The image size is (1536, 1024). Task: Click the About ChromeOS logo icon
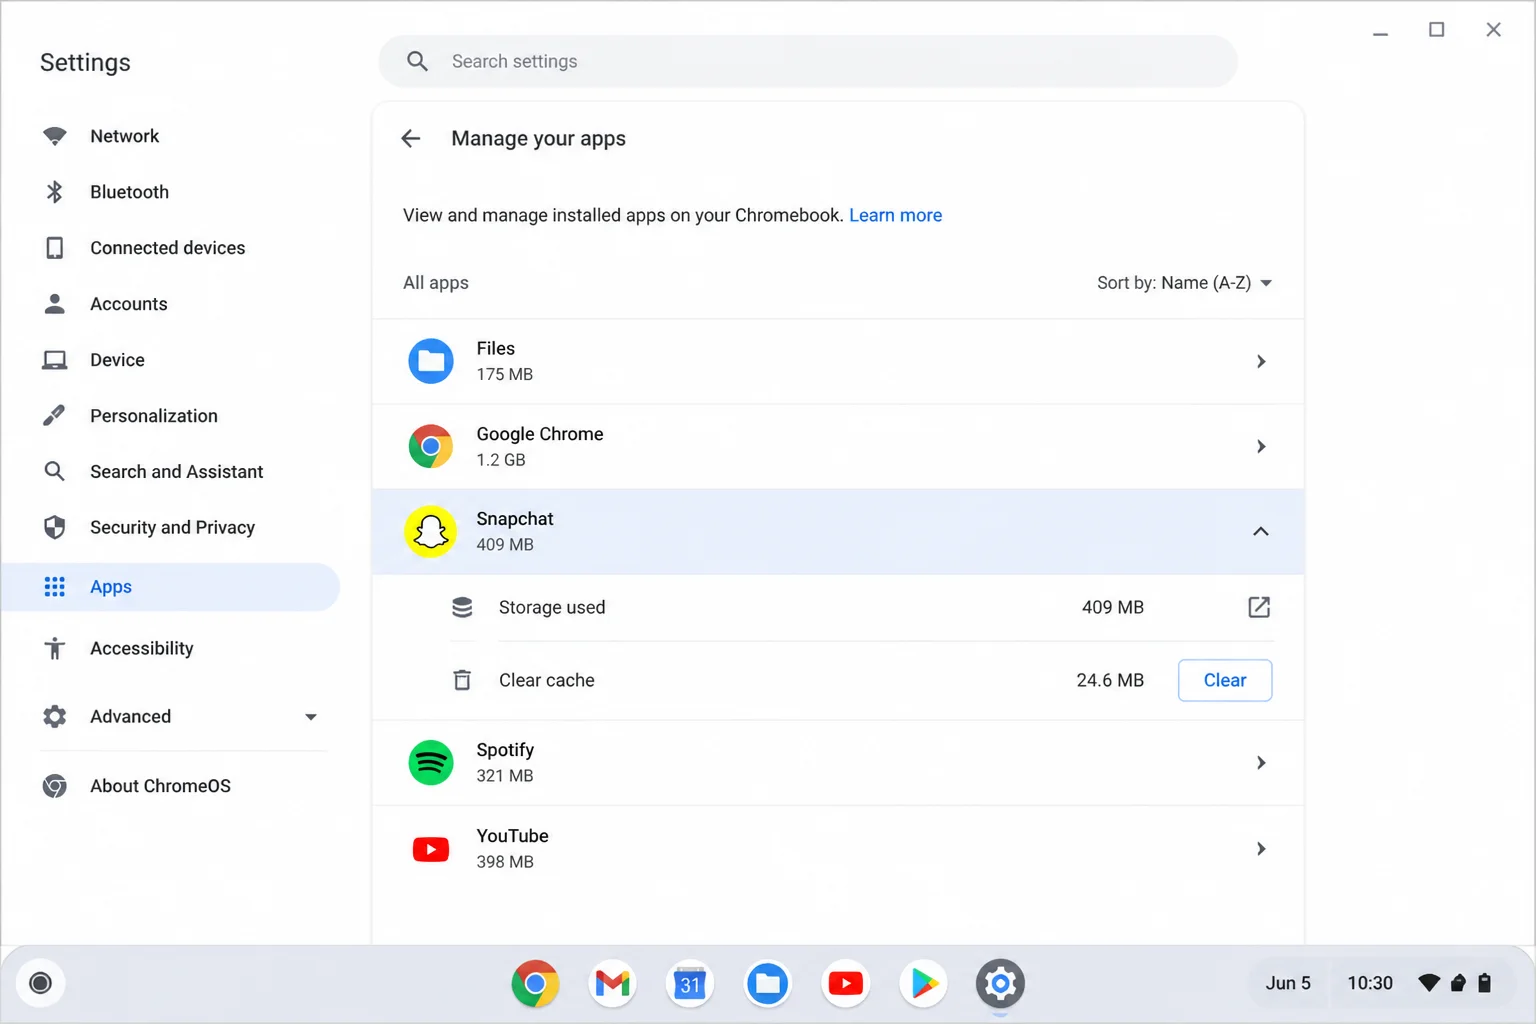click(x=55, y=786)
